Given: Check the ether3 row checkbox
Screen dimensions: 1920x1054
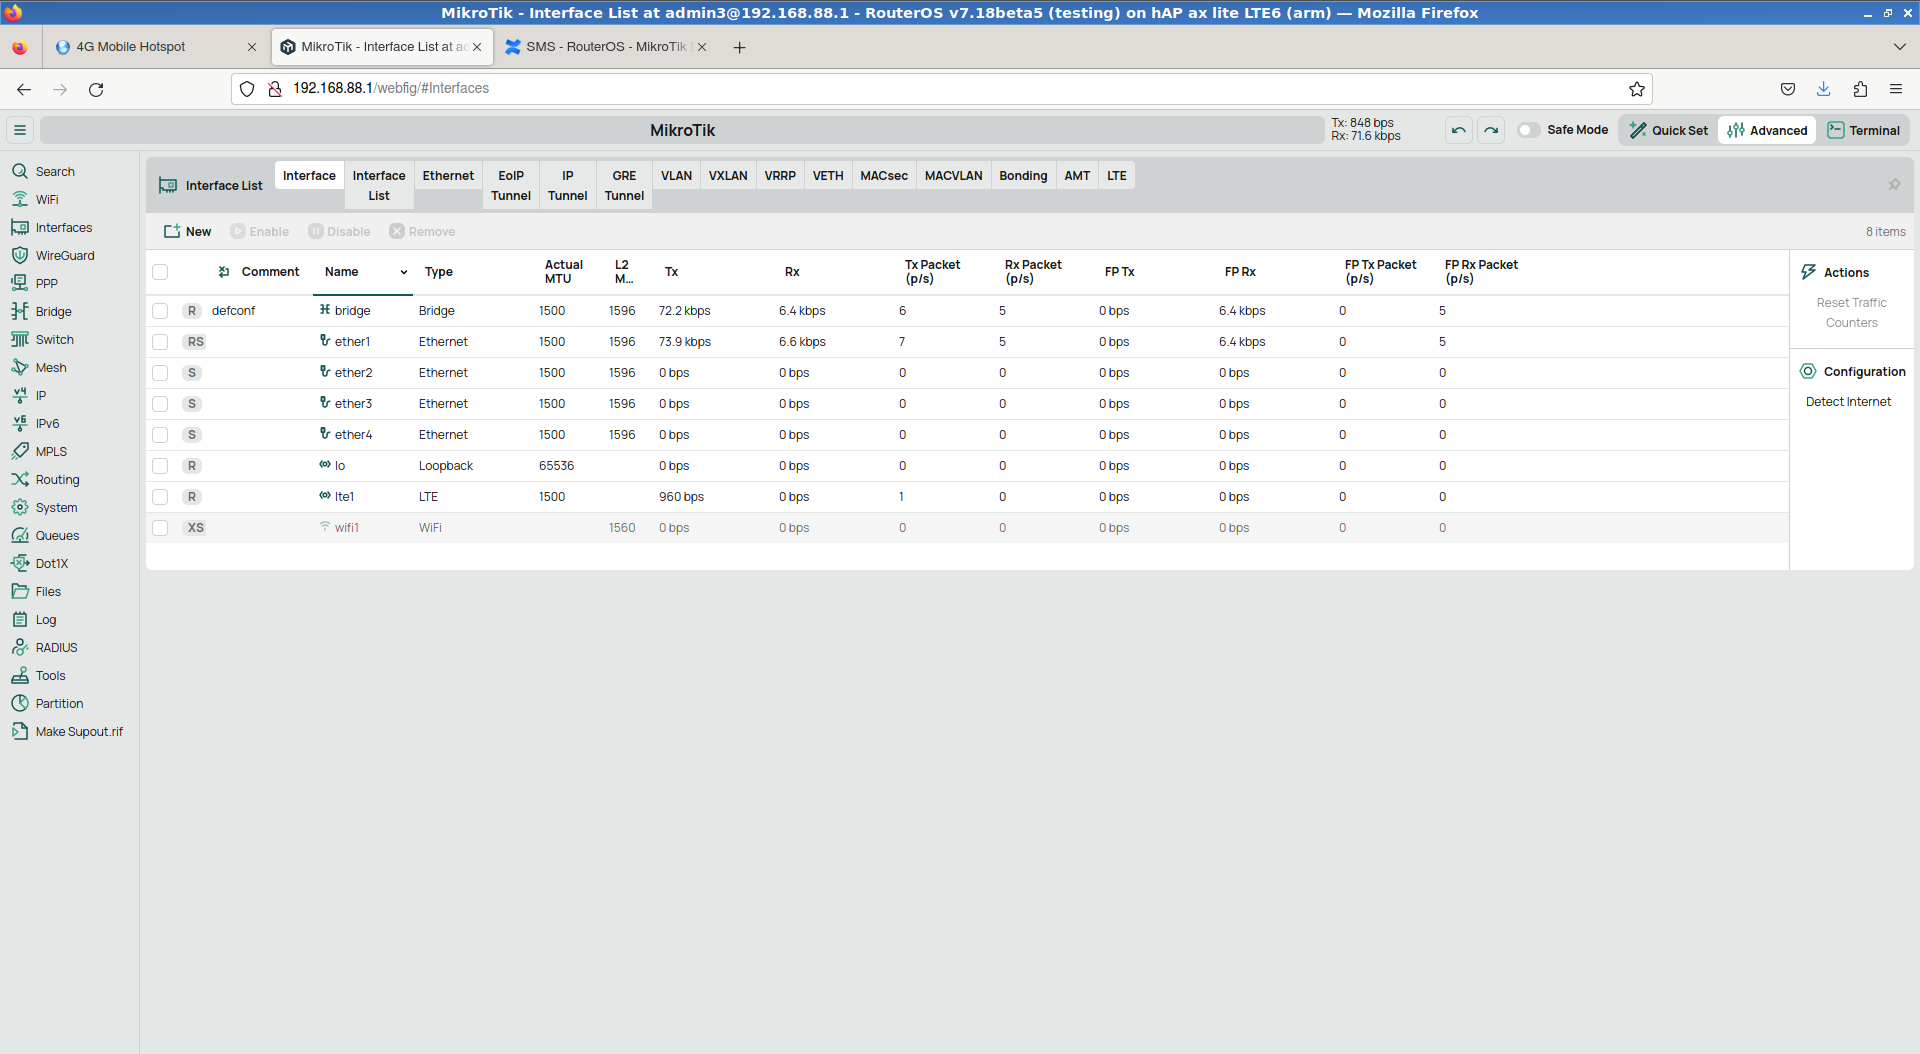Looking at the screenshot, I should coord(160,404).
